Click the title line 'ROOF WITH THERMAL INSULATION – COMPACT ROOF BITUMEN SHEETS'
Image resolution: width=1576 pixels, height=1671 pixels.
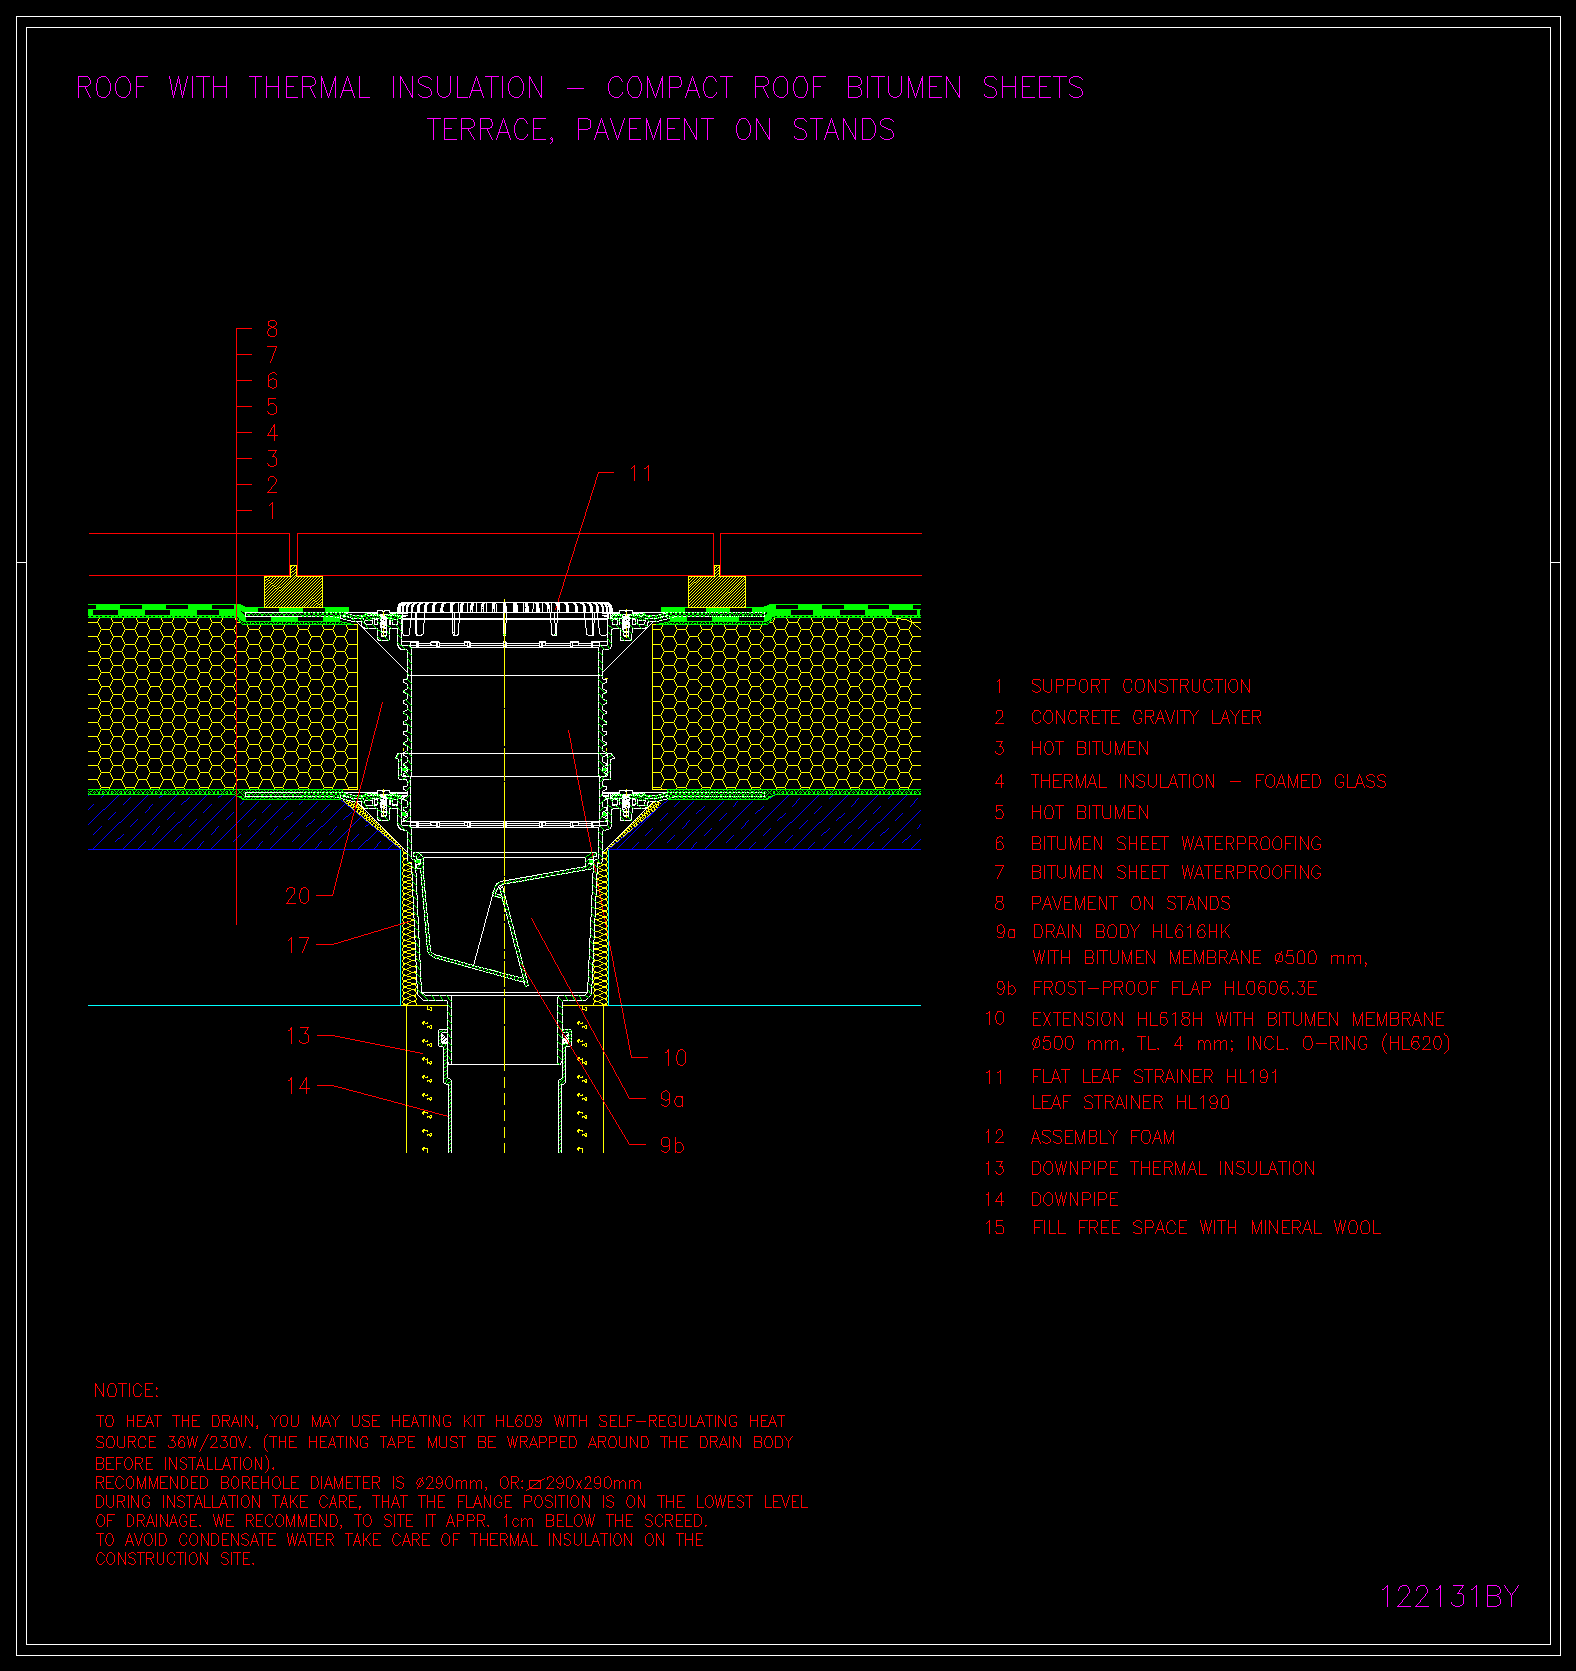(x=580, y=88)
